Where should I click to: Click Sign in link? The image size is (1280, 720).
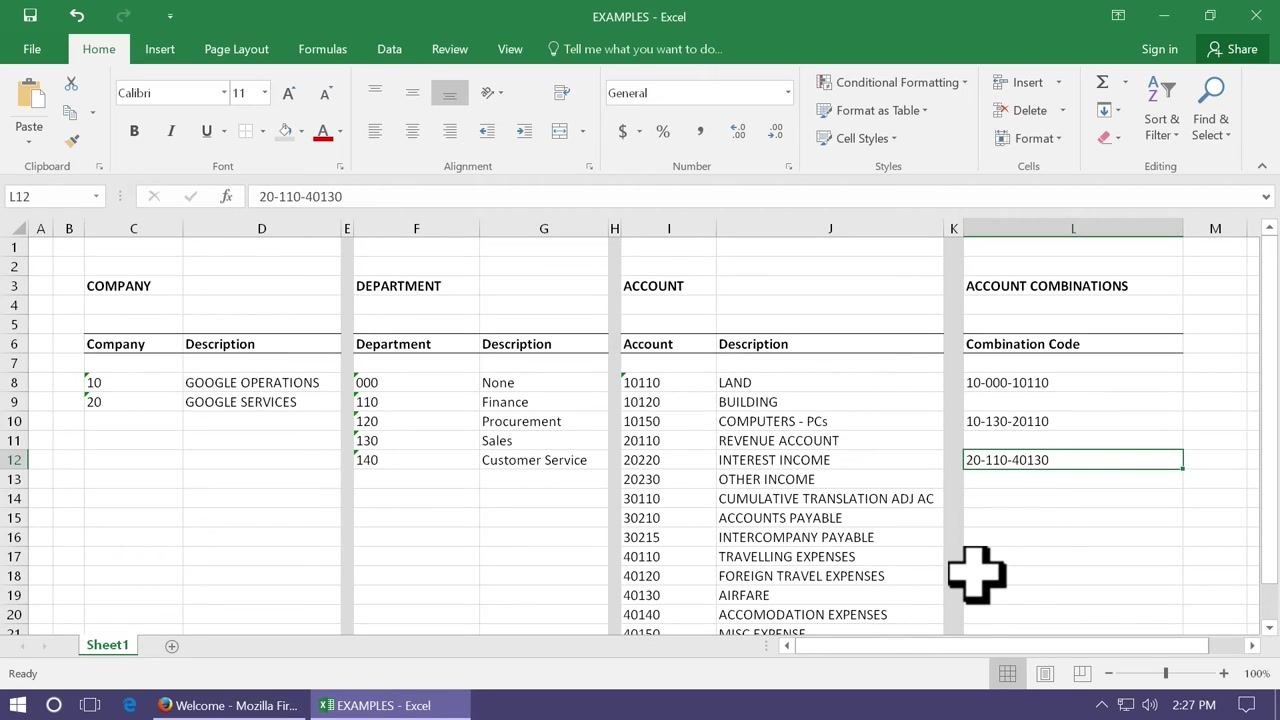pos(1159,49)
